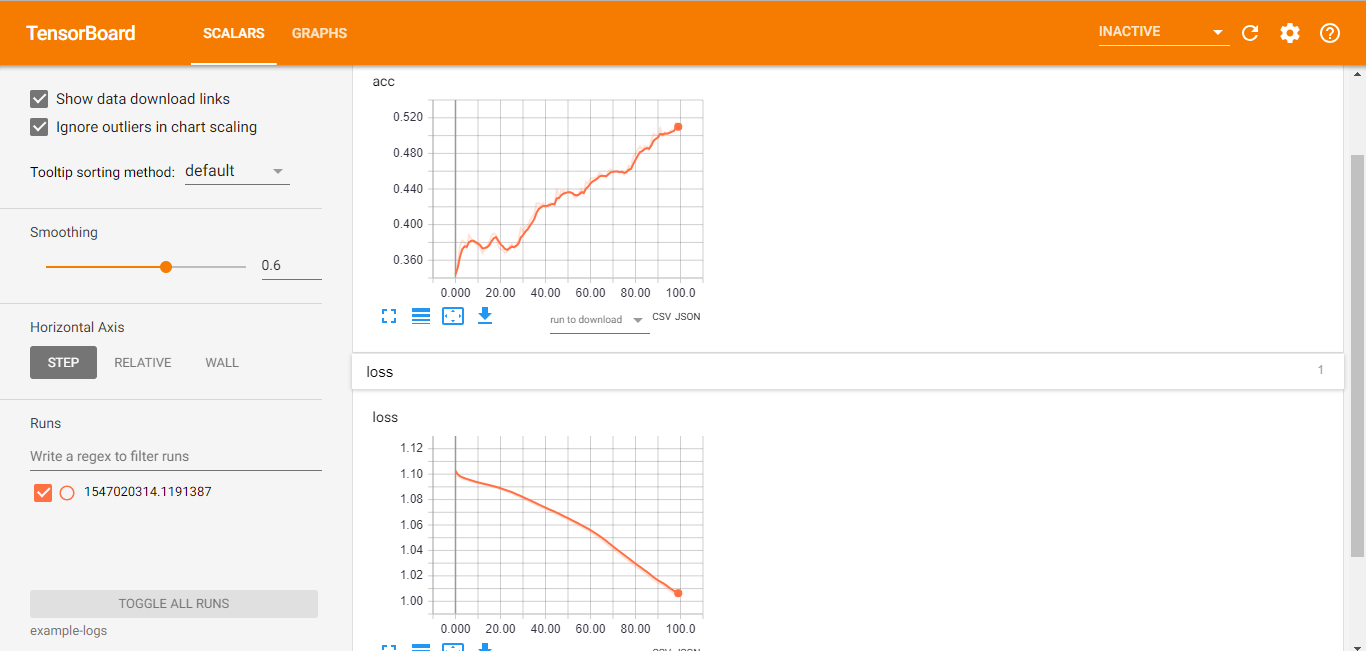
Task: Open the help question mark icon
Action: pyautogui.click(x=1330, y=33)
